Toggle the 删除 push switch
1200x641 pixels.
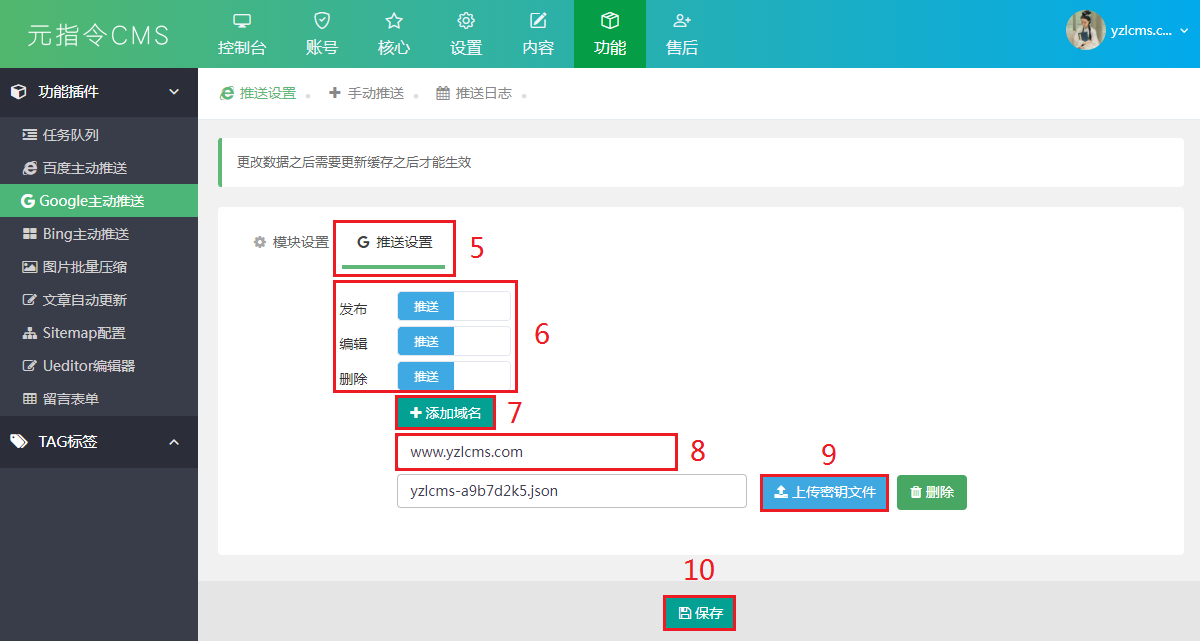click(x=453, y=376)
